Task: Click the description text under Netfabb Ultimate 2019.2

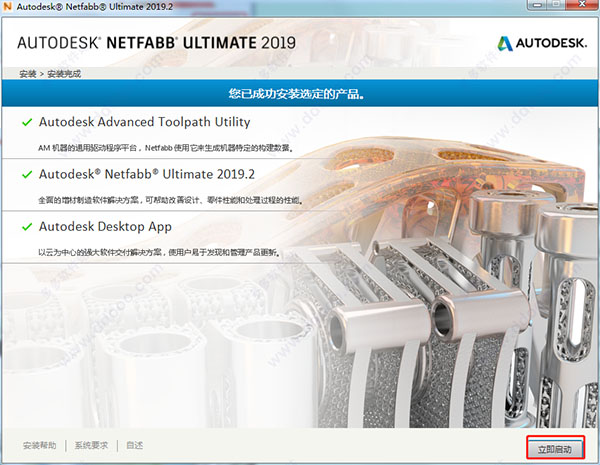Action: point(171,200)
